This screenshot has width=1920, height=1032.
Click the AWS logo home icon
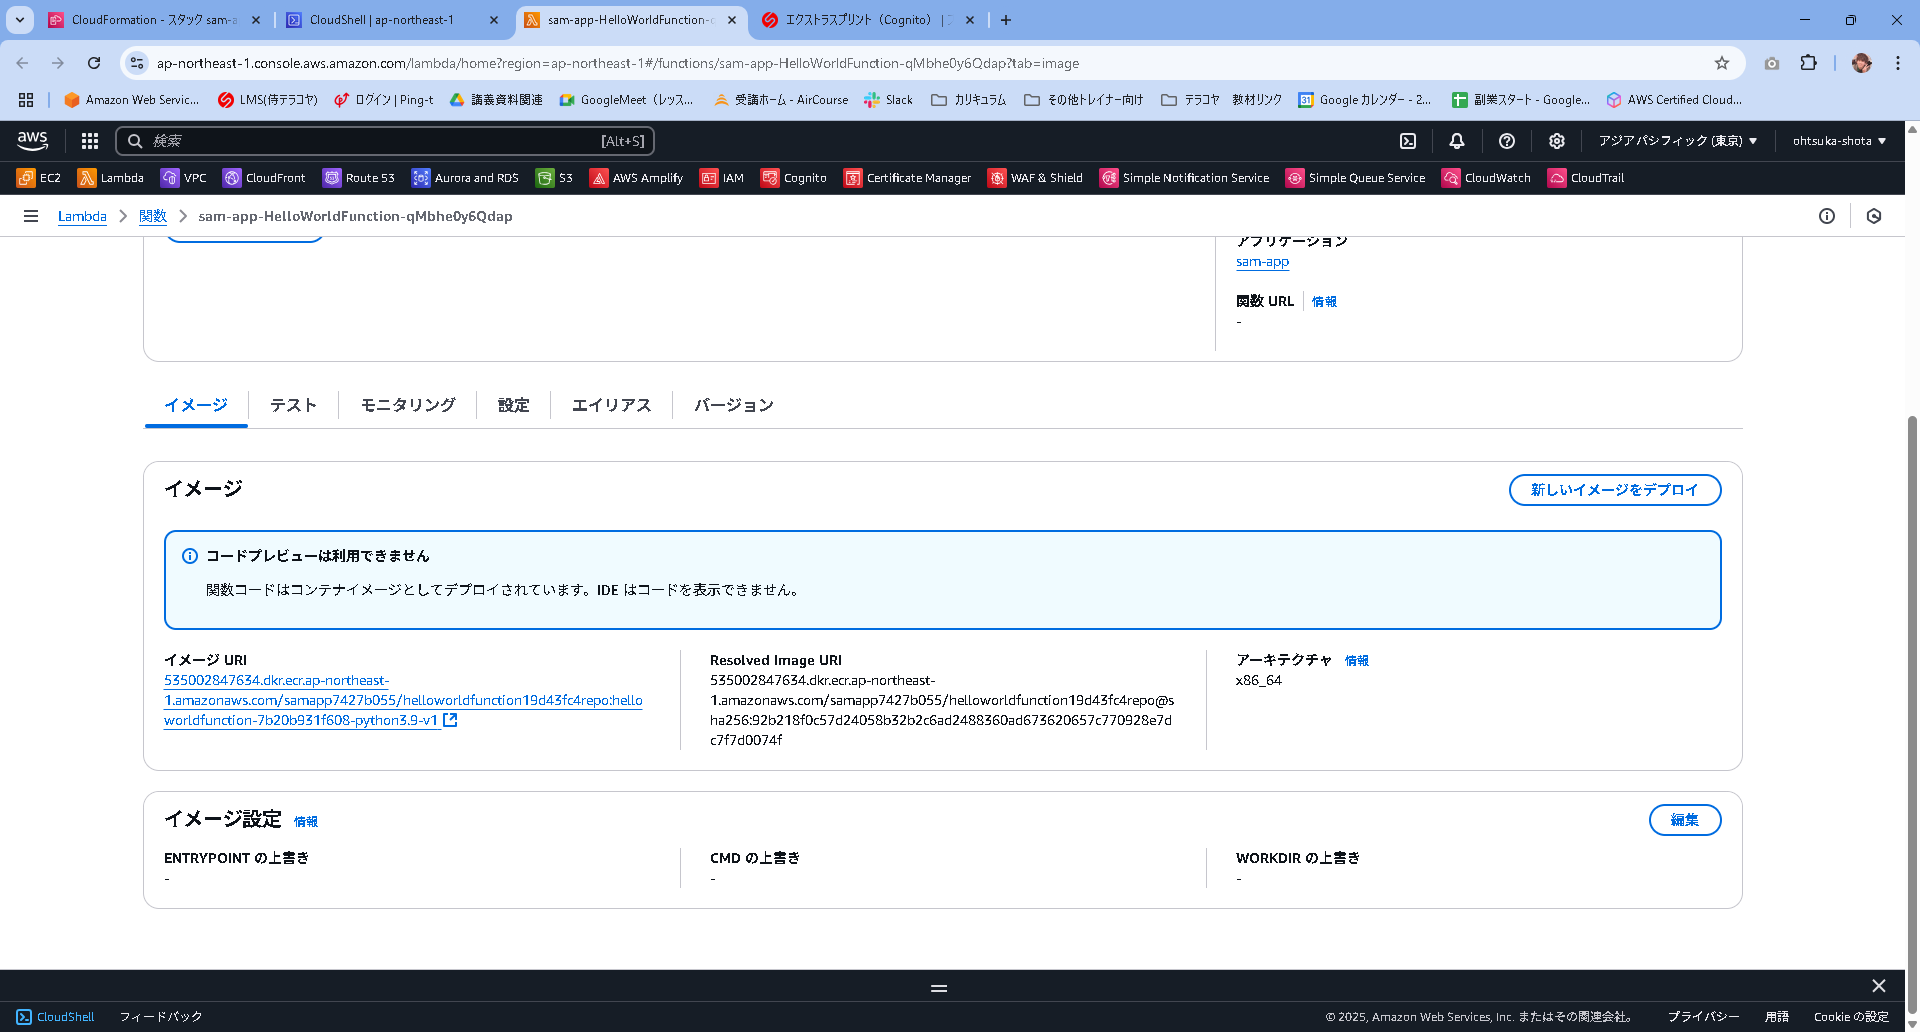(33, 141)
